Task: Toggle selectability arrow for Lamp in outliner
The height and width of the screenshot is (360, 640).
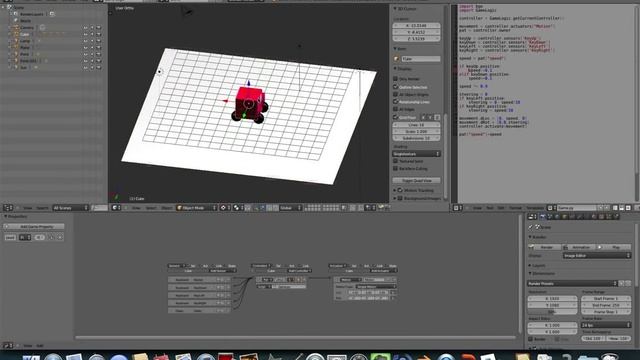Action: pos(92,41)
